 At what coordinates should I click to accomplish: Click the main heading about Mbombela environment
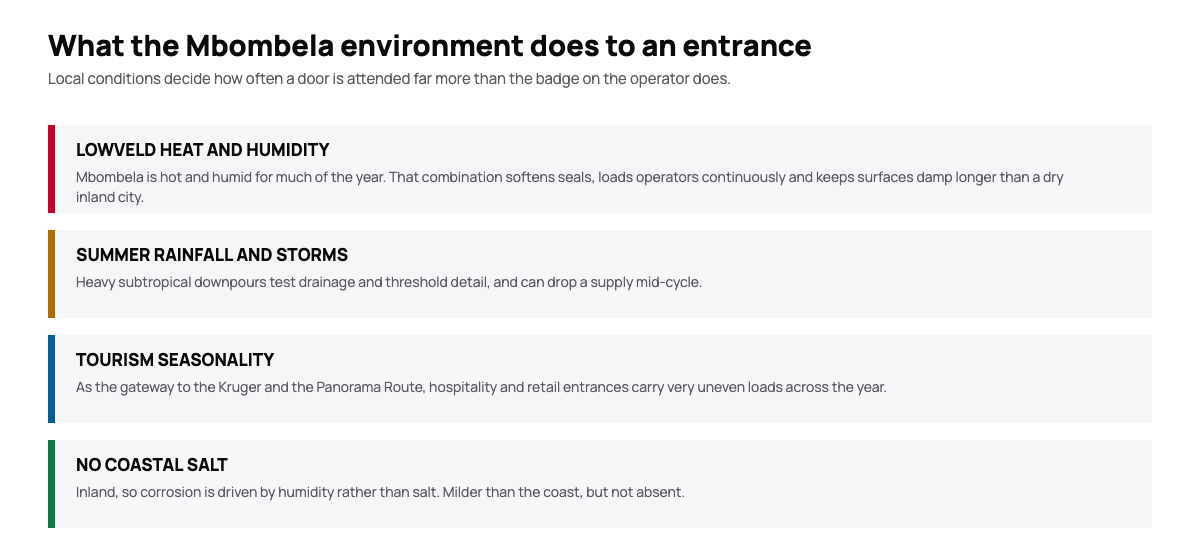430,45
